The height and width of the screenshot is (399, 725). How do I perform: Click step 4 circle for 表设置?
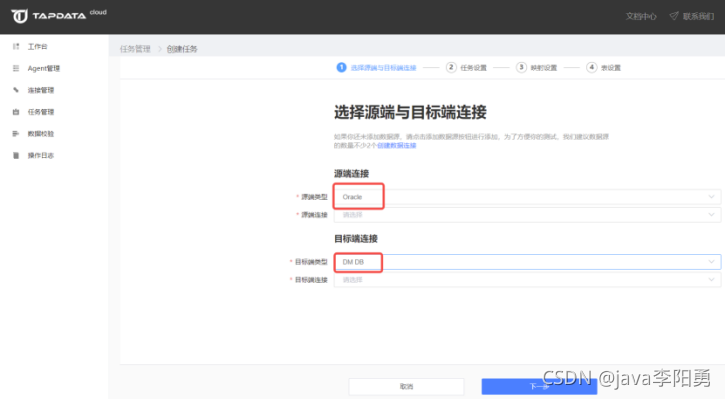(x=591, y=68)
